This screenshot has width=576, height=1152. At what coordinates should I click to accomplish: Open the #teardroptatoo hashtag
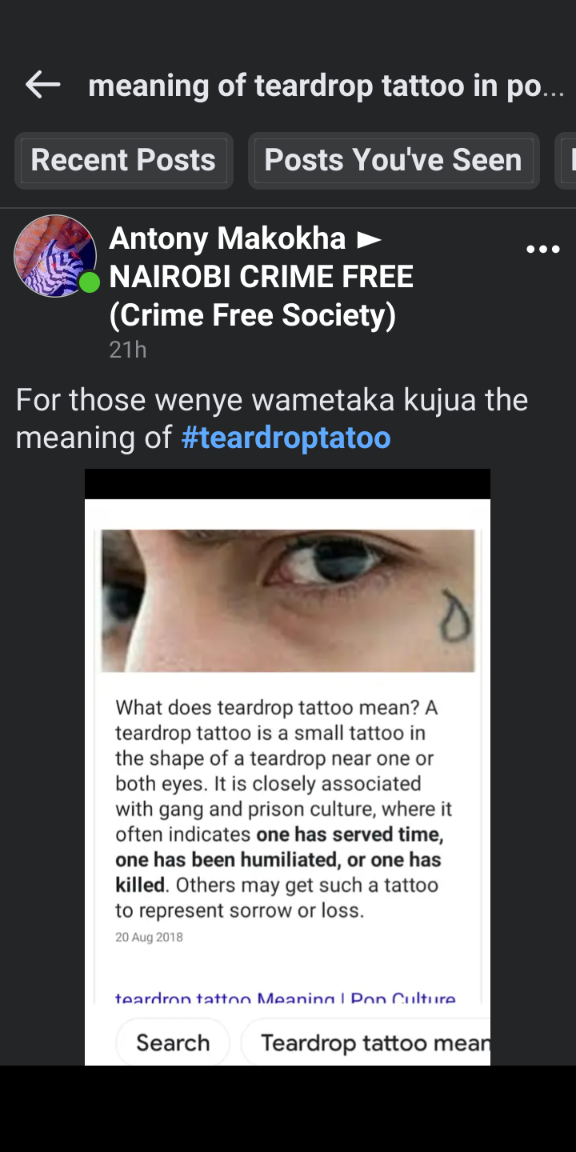(x=286, y=438)
